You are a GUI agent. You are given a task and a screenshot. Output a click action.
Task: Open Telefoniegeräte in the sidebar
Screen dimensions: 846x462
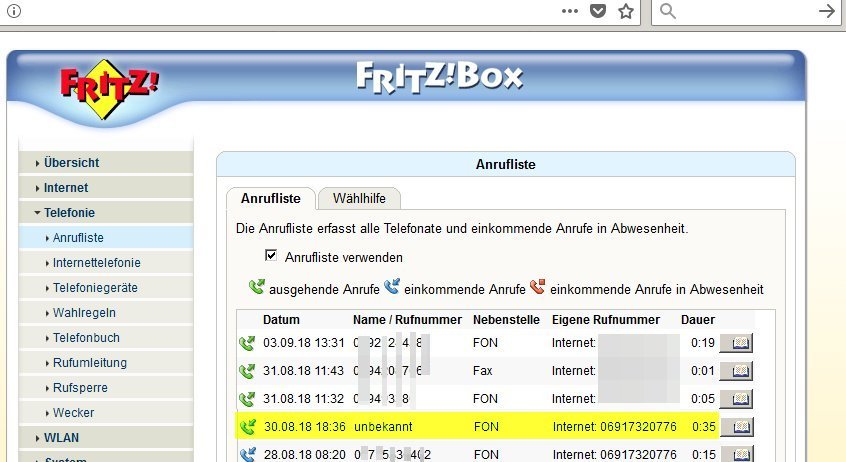pyautogui.click(x=106, y=288)
